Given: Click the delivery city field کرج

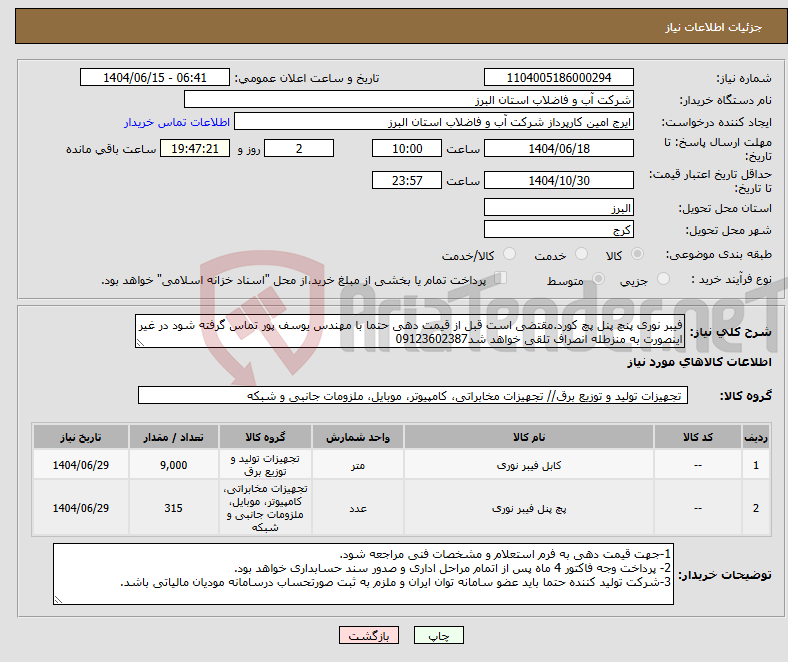Looking at the screenshot, I should pos(558,230).
